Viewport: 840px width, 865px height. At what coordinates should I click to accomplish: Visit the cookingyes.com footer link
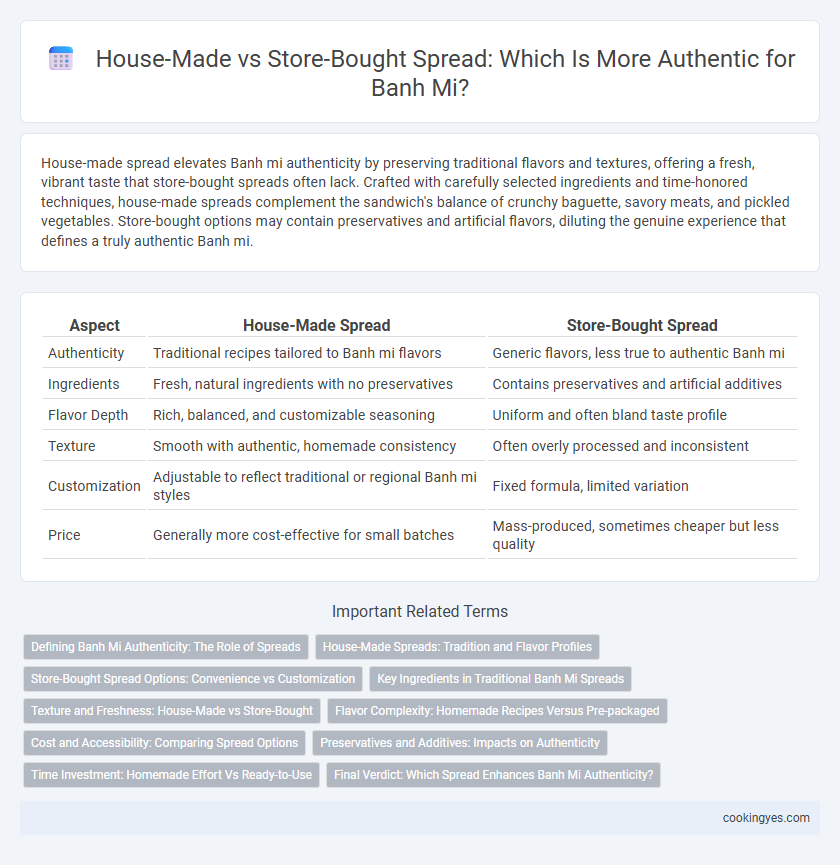click(766, 818)
